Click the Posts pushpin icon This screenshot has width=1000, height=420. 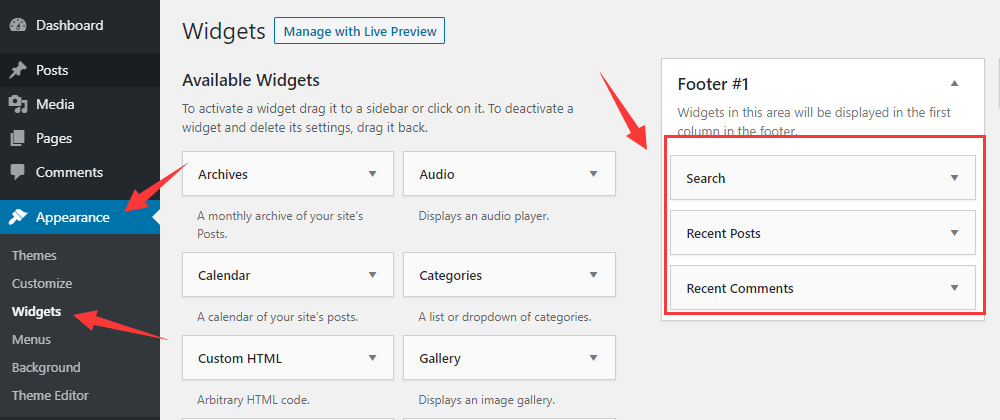tap(18, 70)
